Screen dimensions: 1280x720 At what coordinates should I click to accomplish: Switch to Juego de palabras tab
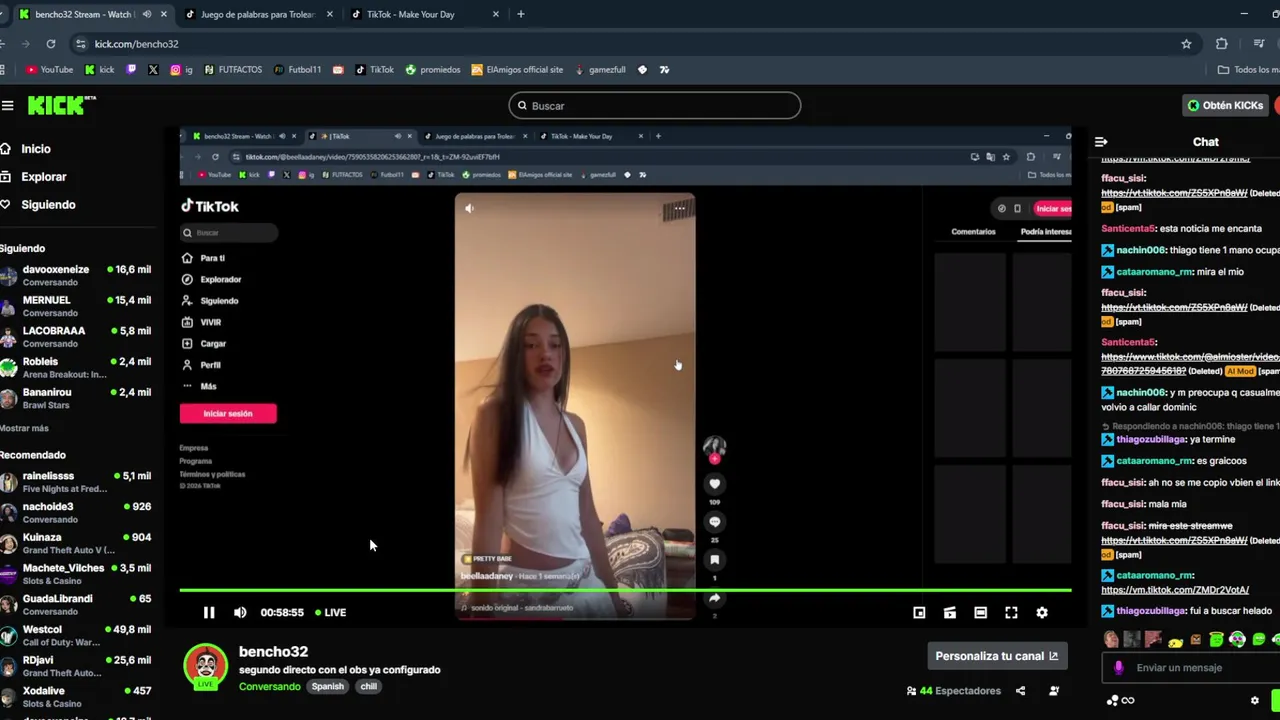click(x=257, y=14)
